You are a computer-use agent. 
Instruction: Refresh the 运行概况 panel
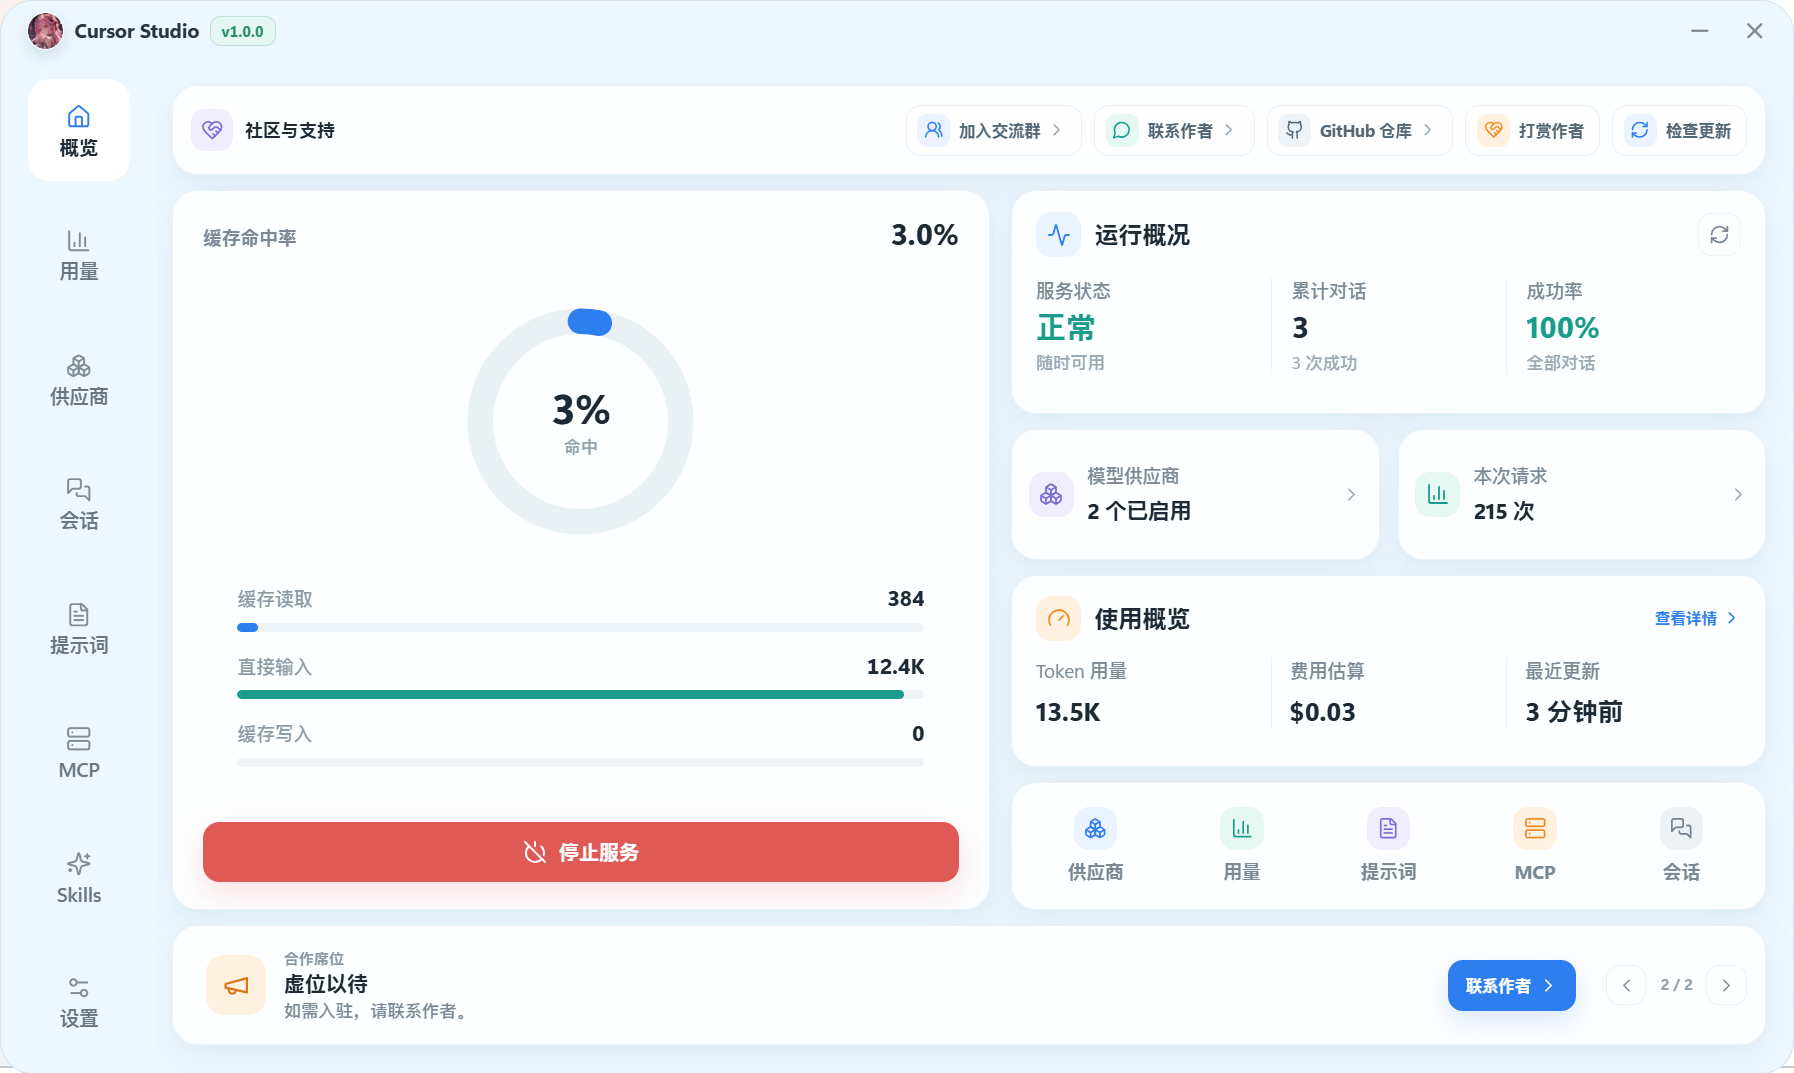[x=1719, y=235]
